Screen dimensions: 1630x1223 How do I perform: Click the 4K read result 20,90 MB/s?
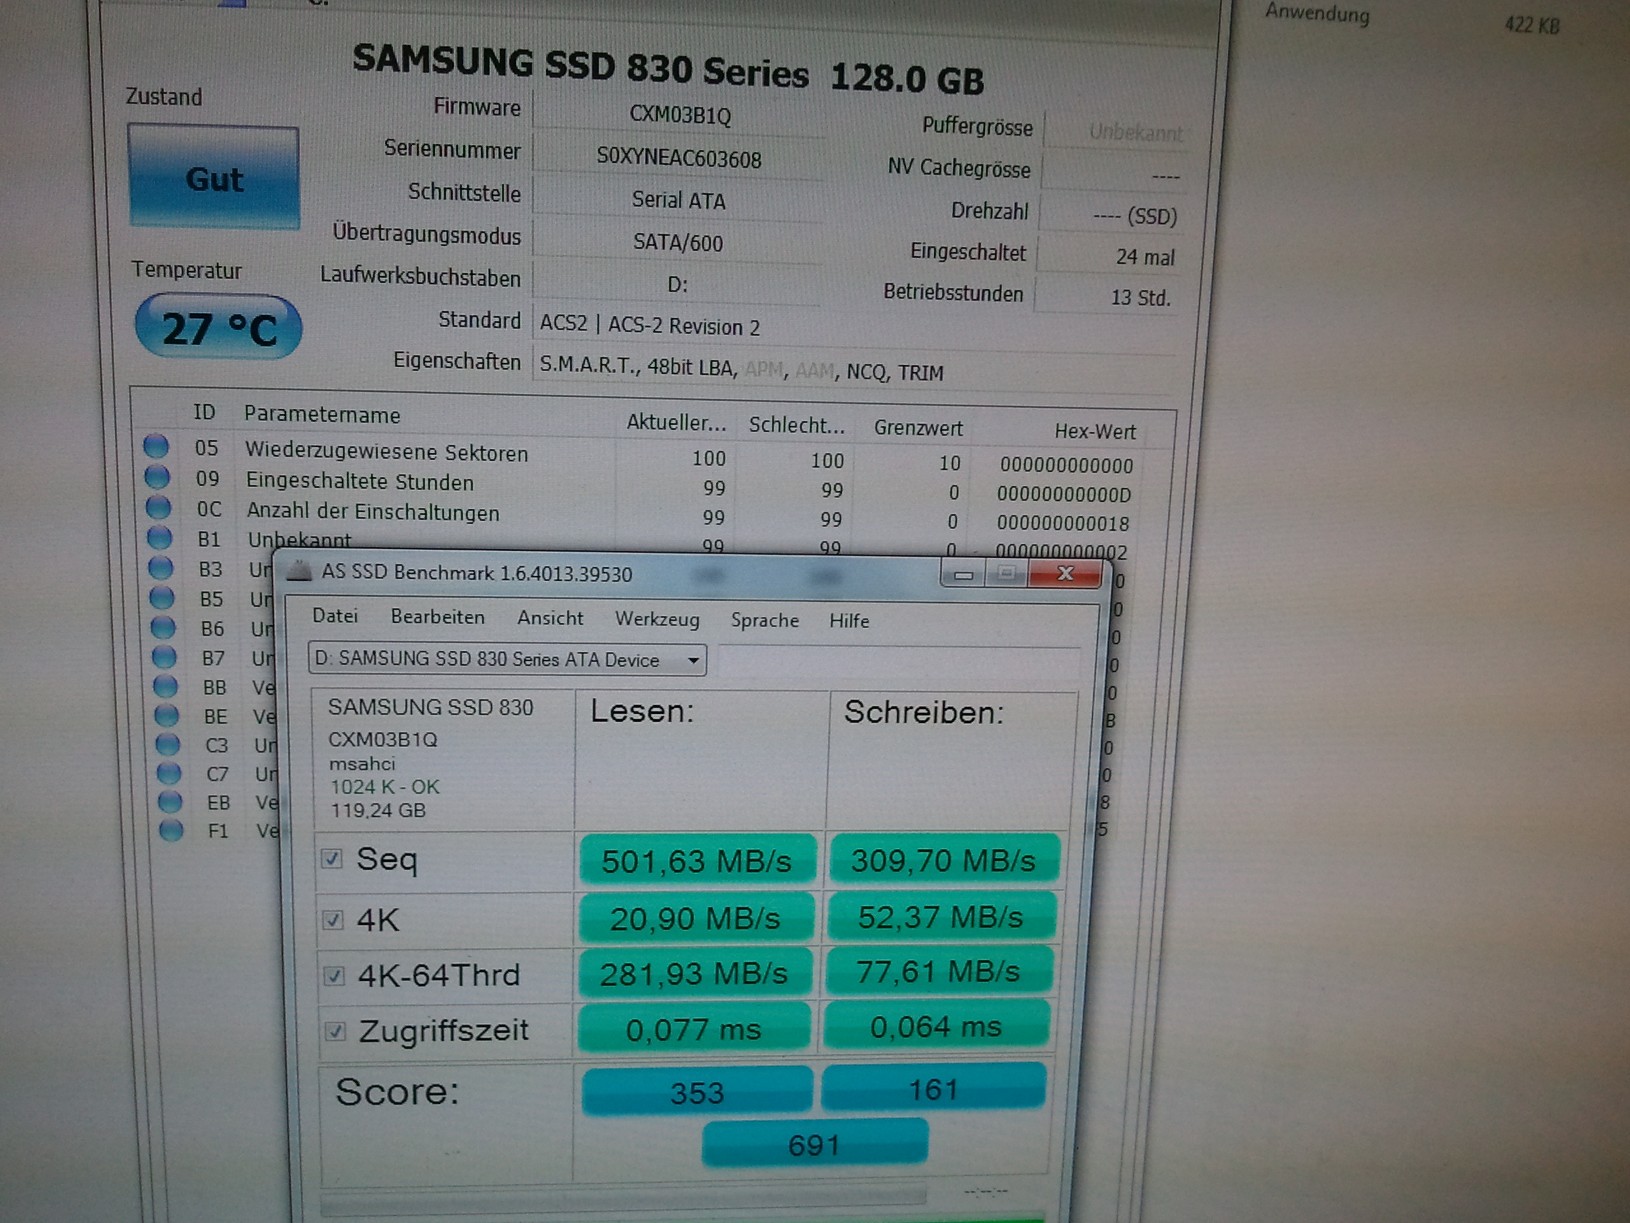pos(695,918)
